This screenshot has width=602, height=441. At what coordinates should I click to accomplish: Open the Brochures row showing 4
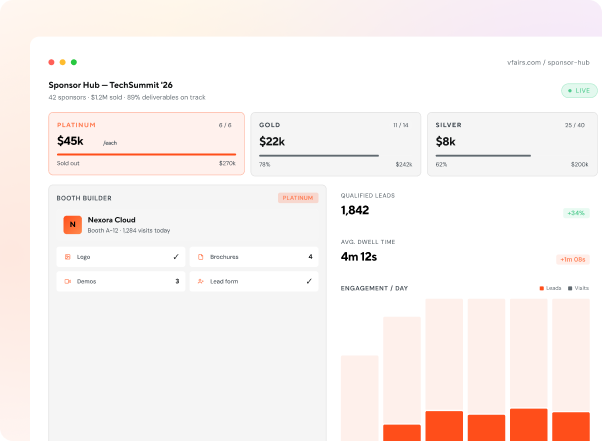pyautogui.click(x=254, y=257)
